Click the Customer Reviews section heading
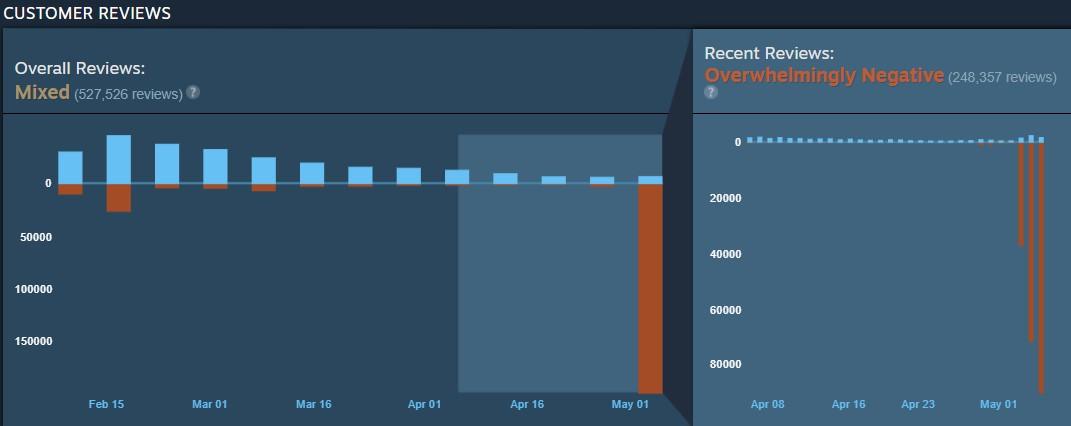 (87, 13)
